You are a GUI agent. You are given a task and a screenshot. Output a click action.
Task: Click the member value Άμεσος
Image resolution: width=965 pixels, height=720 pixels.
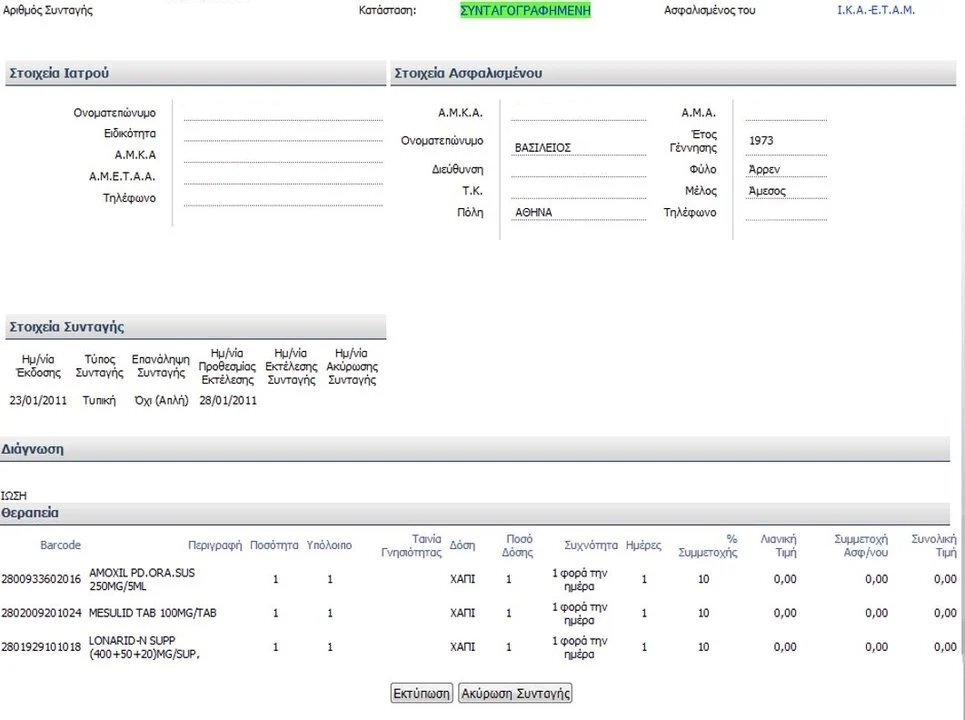point(767,191)
